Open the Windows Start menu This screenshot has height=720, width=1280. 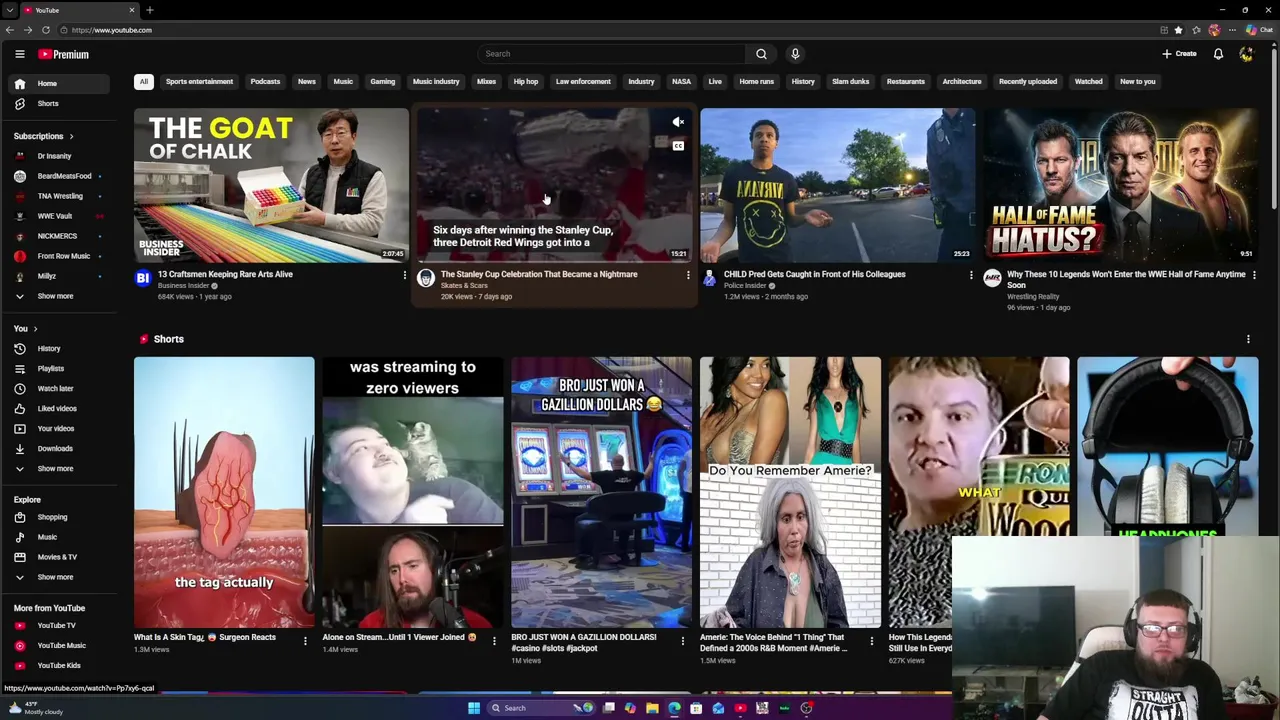pyautogui.click(x=474, y=708)
